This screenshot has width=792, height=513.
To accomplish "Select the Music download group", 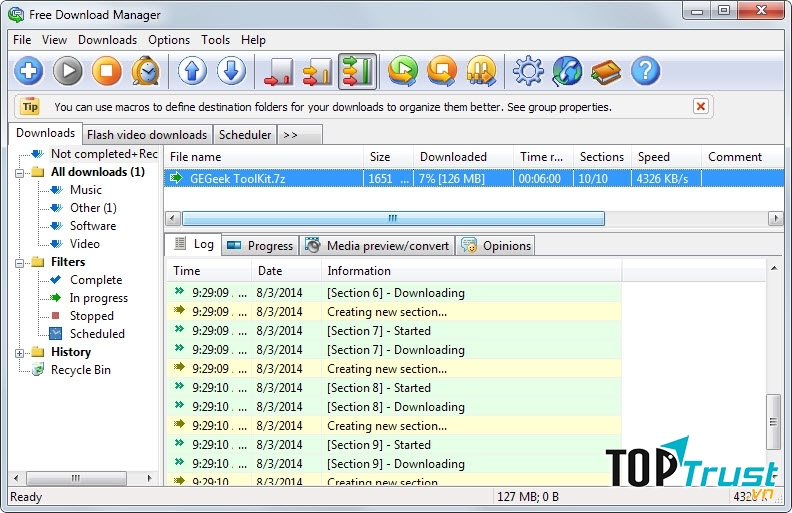I will tap(86, 190).
